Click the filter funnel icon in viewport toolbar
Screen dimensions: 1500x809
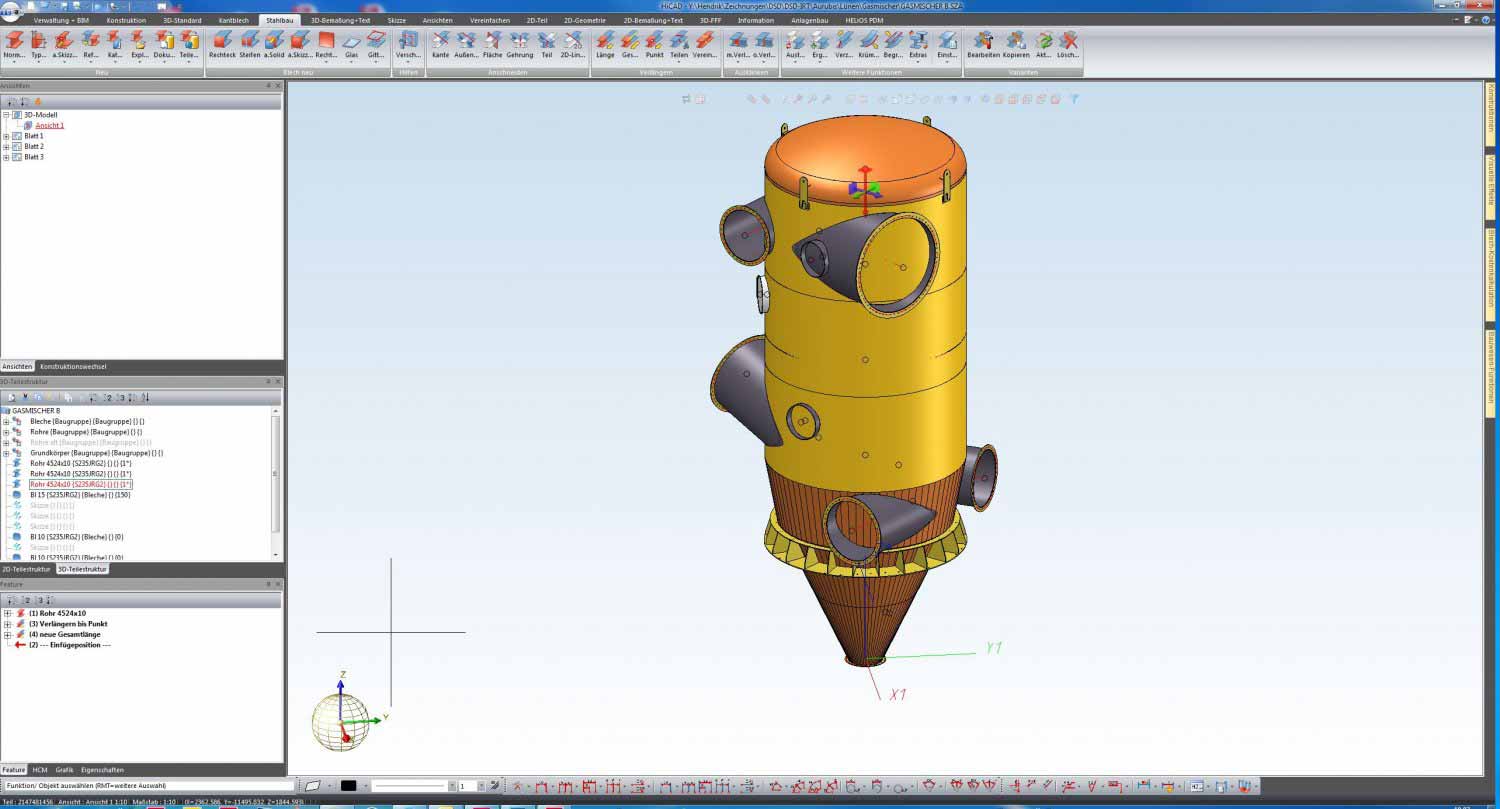pyautogui.click(x=1074, y=99)
